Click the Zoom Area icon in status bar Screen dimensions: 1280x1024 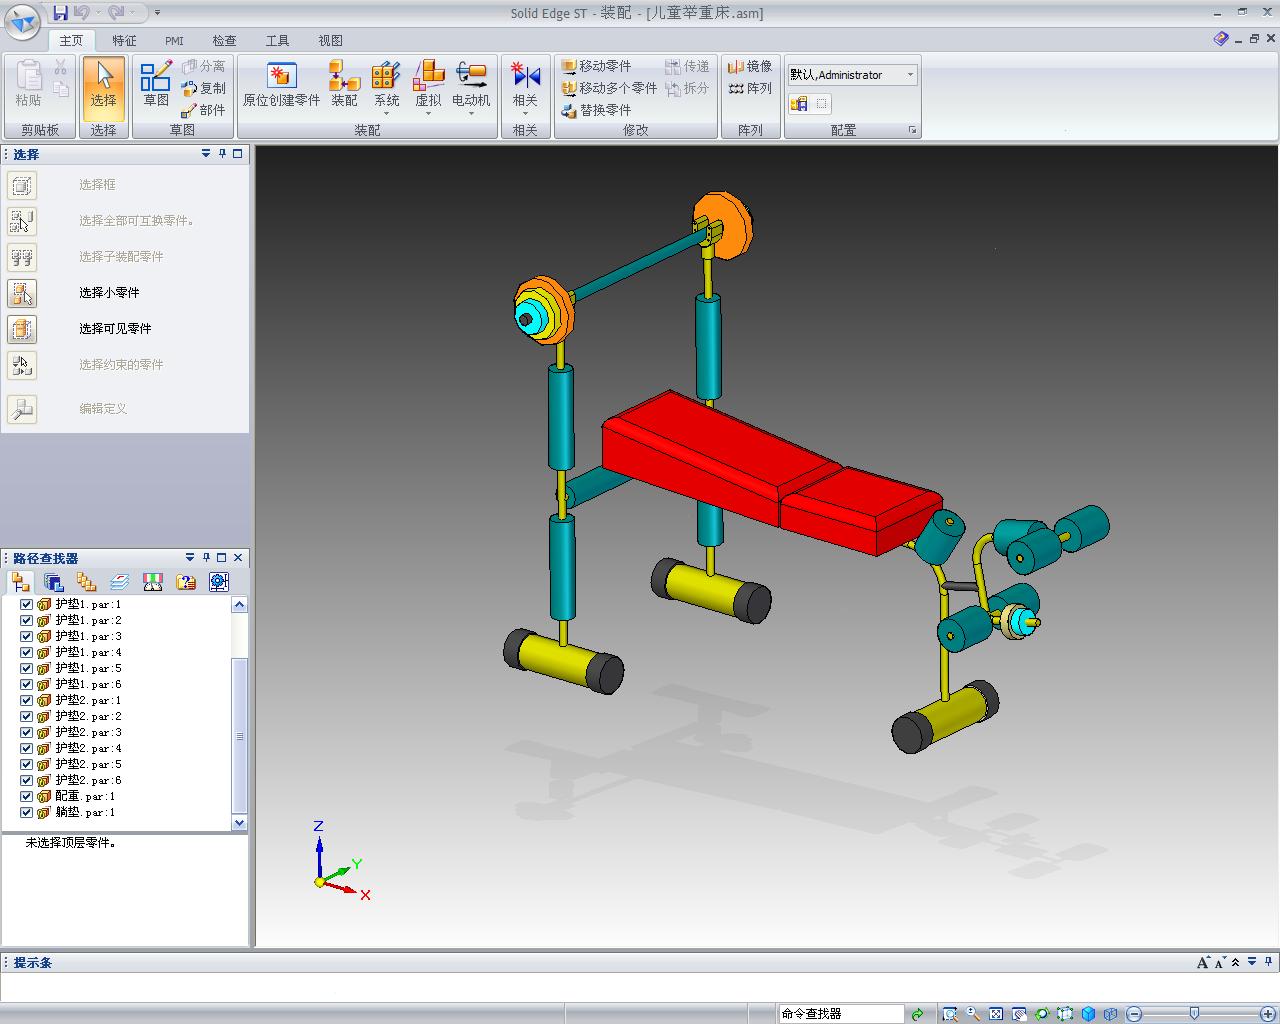click(x=949, y=1014)
